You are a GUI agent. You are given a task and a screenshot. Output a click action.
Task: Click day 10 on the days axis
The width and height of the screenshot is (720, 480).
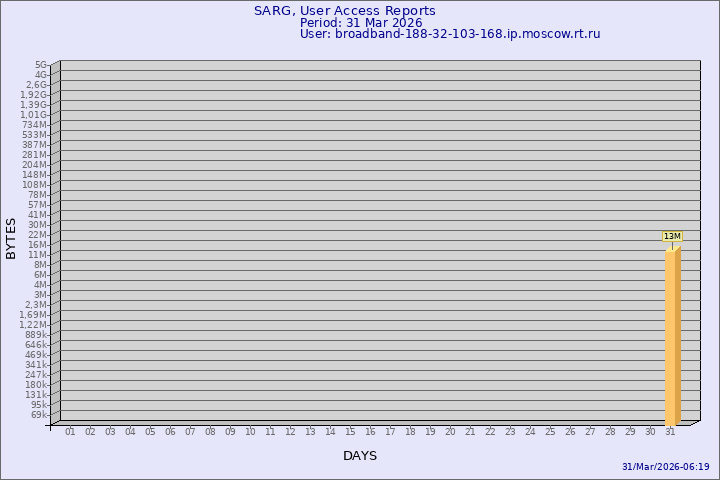coord(250,432)
